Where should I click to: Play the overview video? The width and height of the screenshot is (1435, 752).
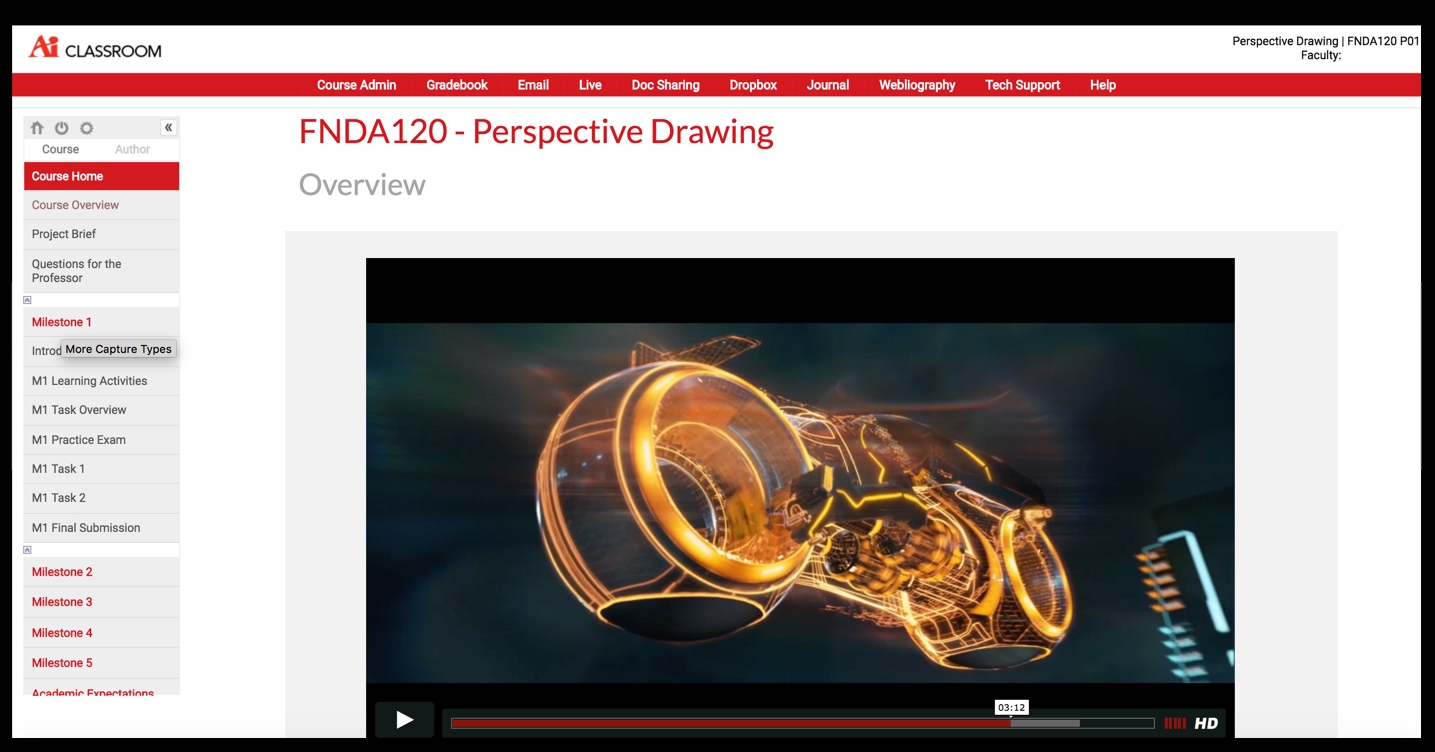[x=404, y=720]
